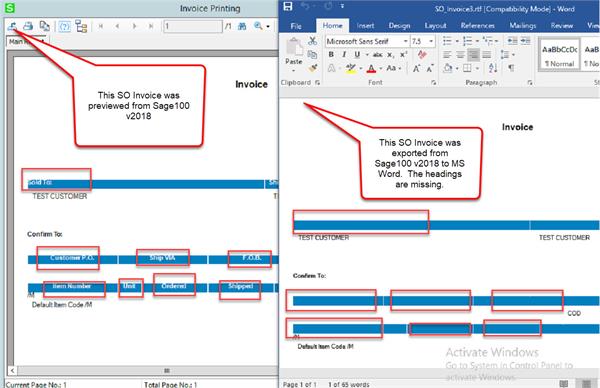Increase font size with Grow Font

416,68
